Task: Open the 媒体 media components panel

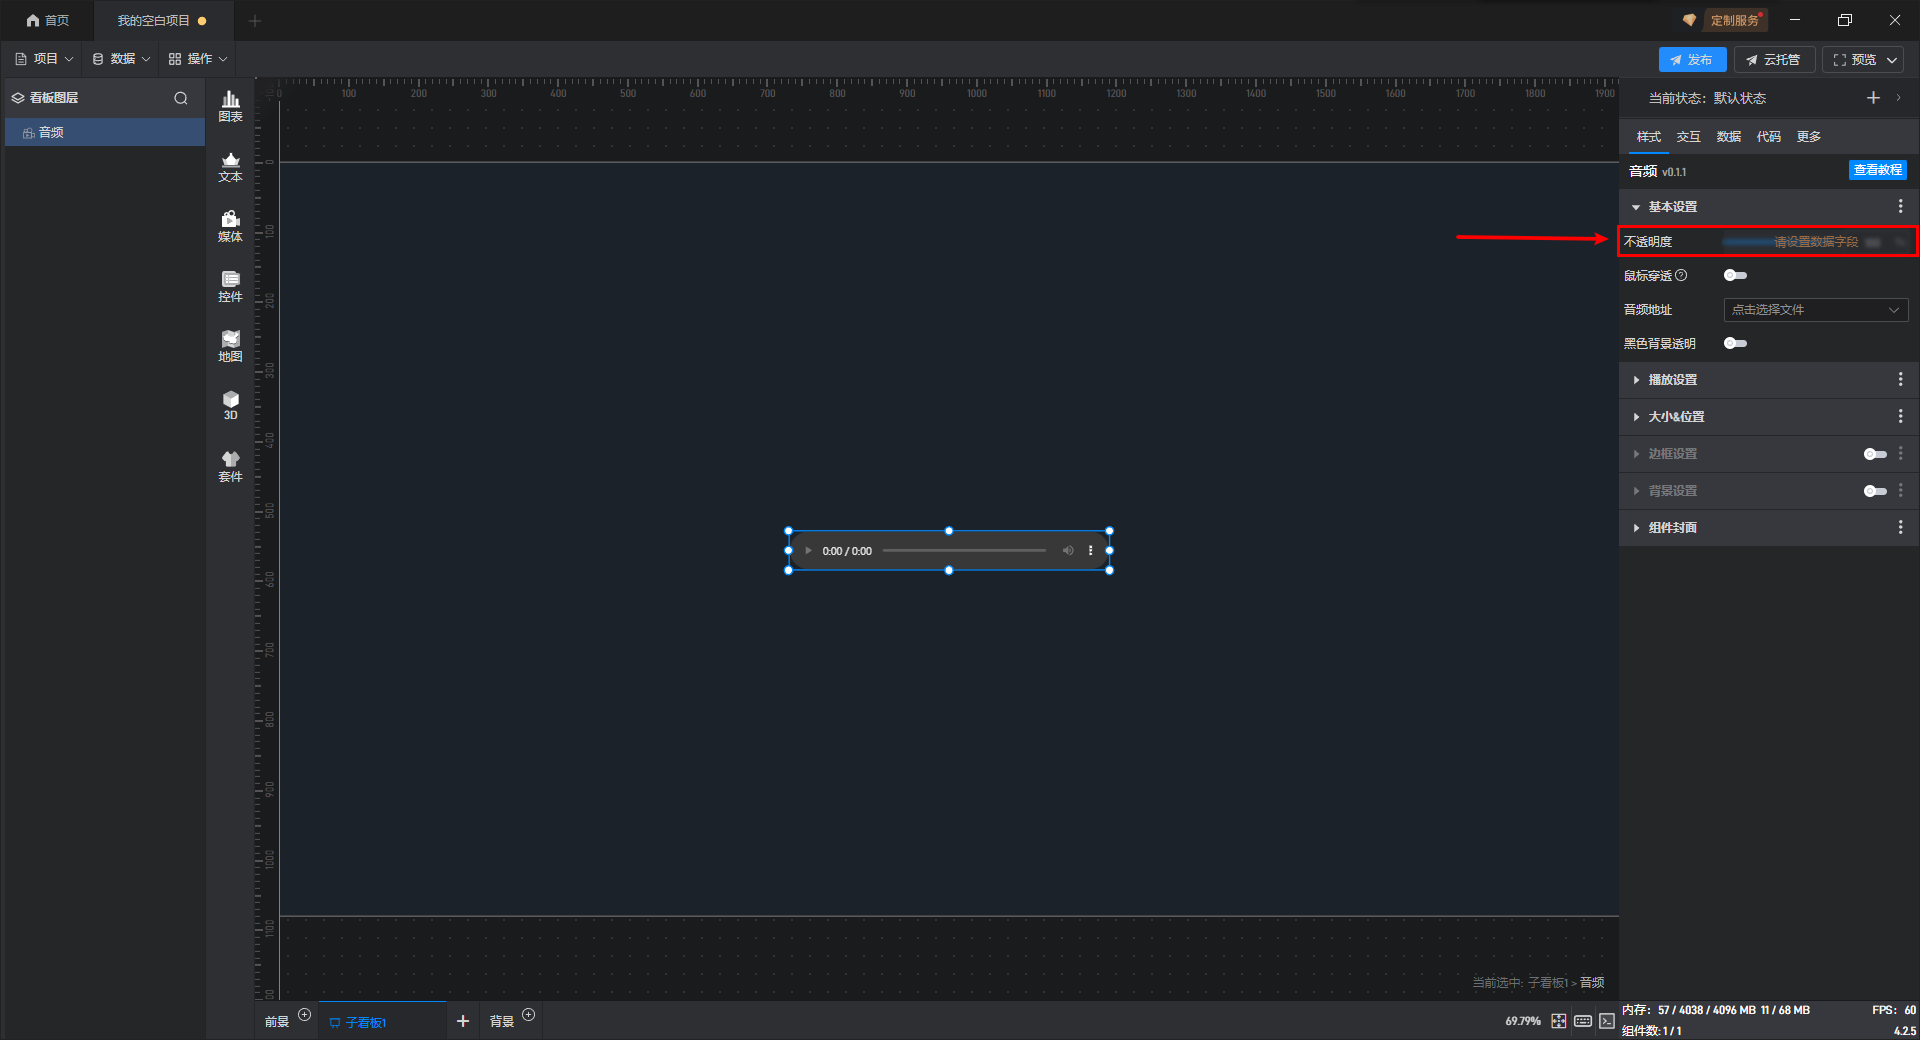Action: [230, 226]
